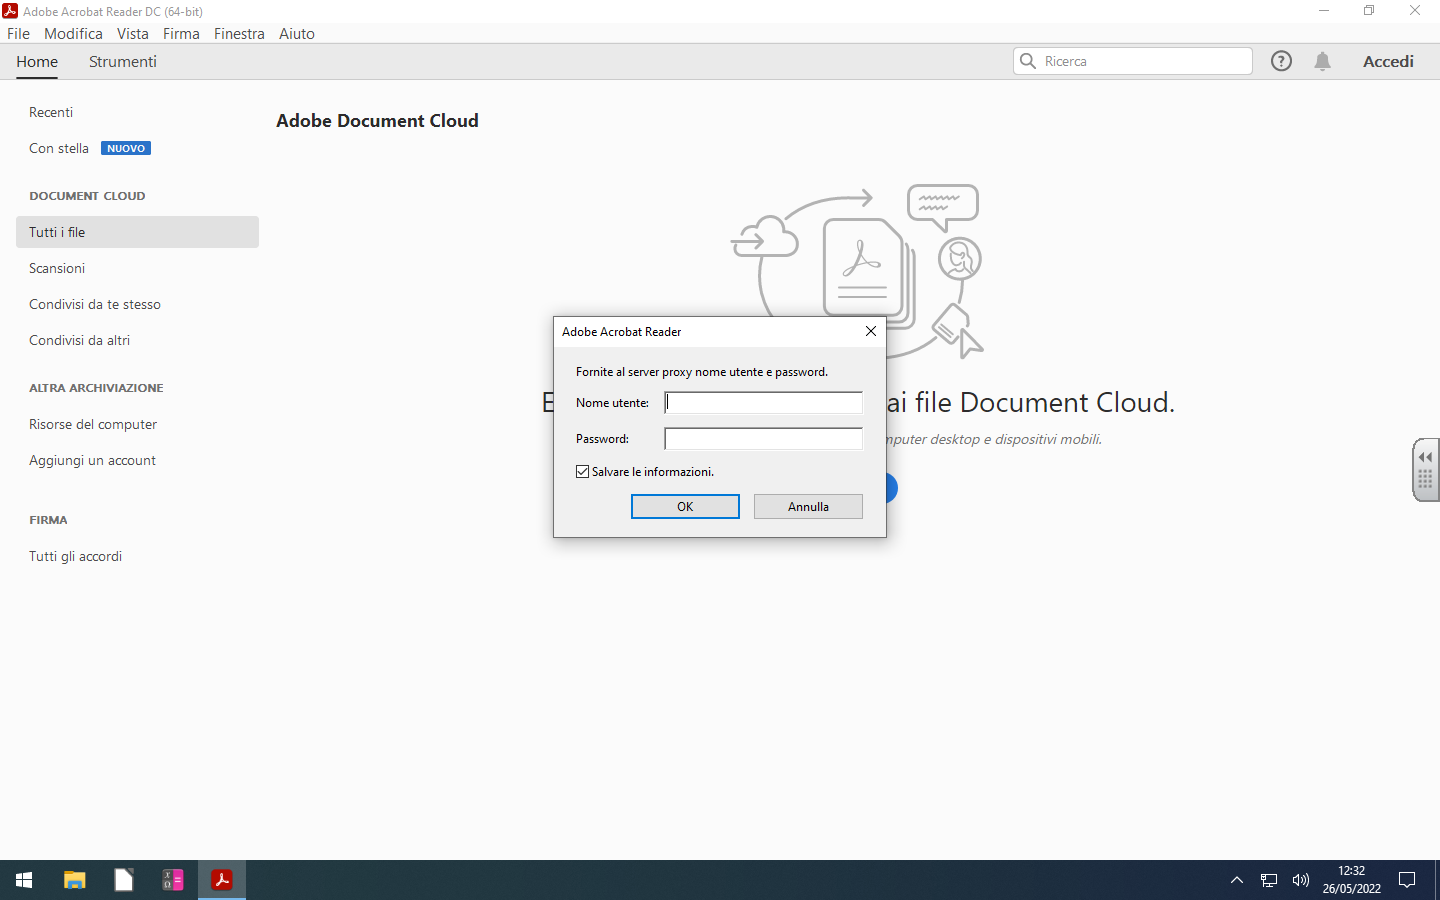The height and width of the screenshot is (900, 1440).
Task: Click inside the Nome utente field
Action: click(x=763, y=402)
